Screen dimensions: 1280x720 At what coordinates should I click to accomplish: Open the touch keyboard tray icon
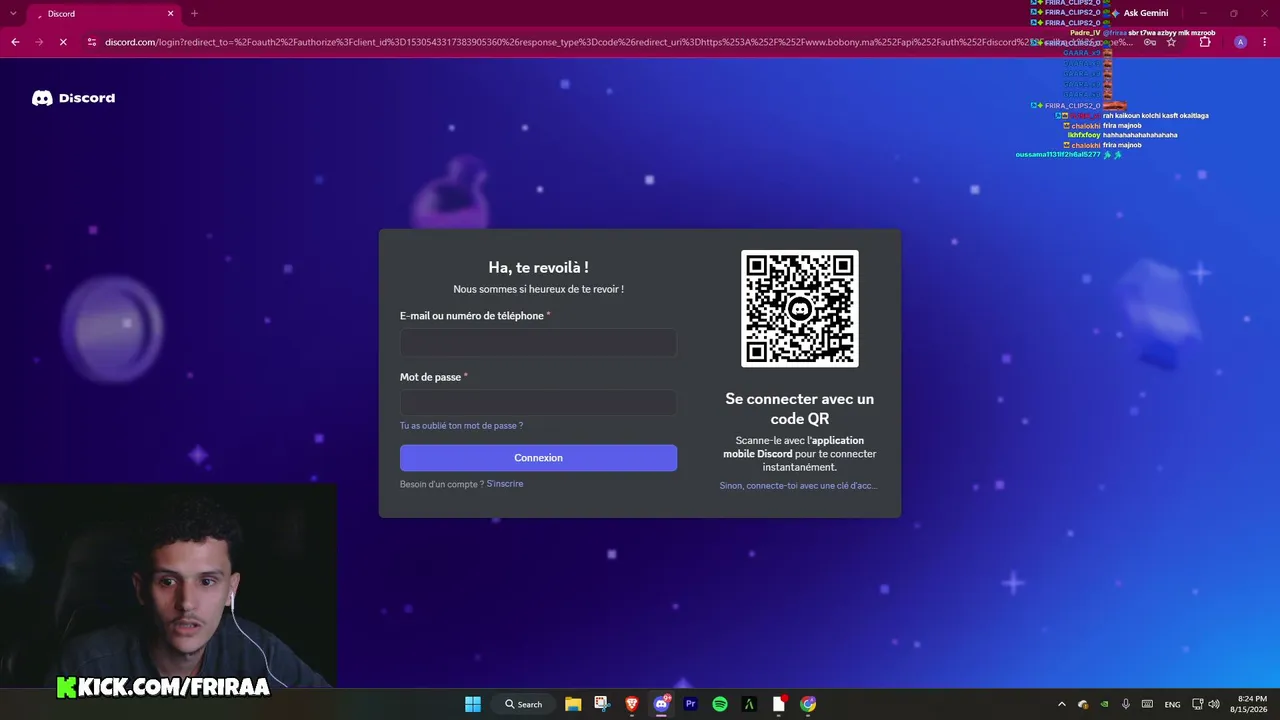tap(1148, 704)
